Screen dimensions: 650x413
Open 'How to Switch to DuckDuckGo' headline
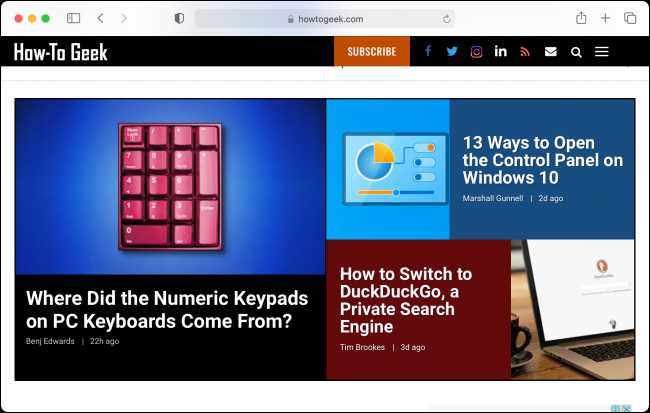[406, 300]
